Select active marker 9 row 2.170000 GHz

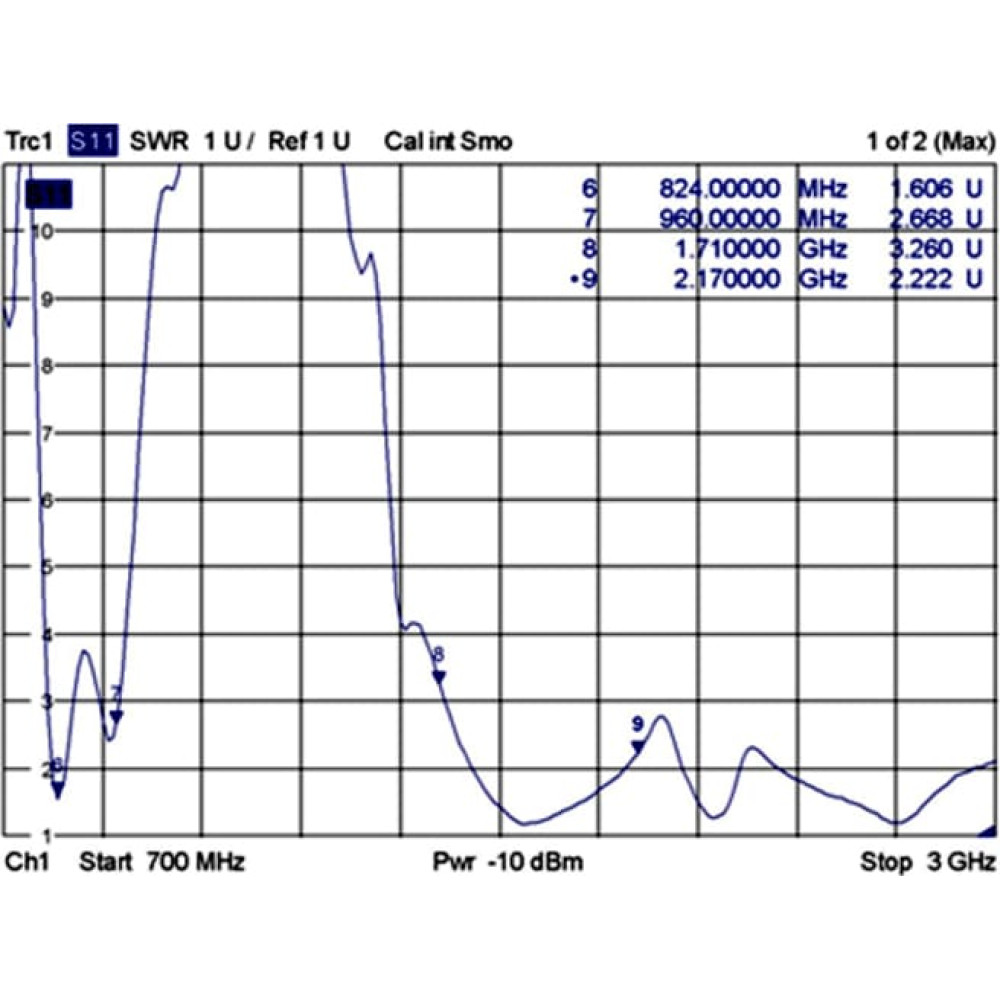777,279
